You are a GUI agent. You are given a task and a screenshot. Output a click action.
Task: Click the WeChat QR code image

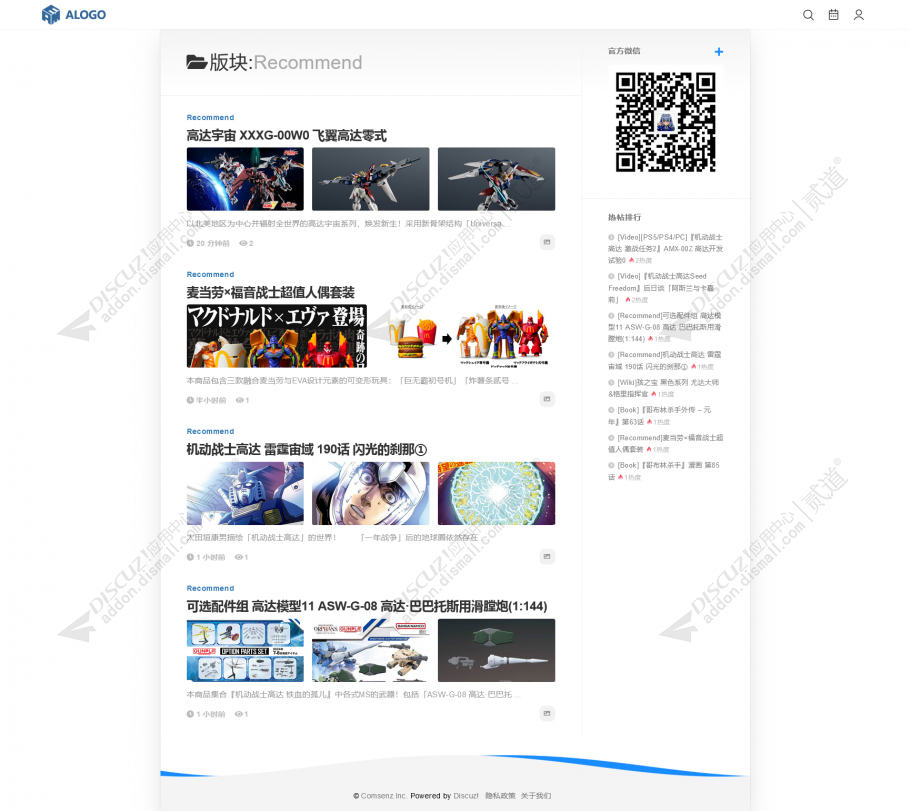point(665,122)
